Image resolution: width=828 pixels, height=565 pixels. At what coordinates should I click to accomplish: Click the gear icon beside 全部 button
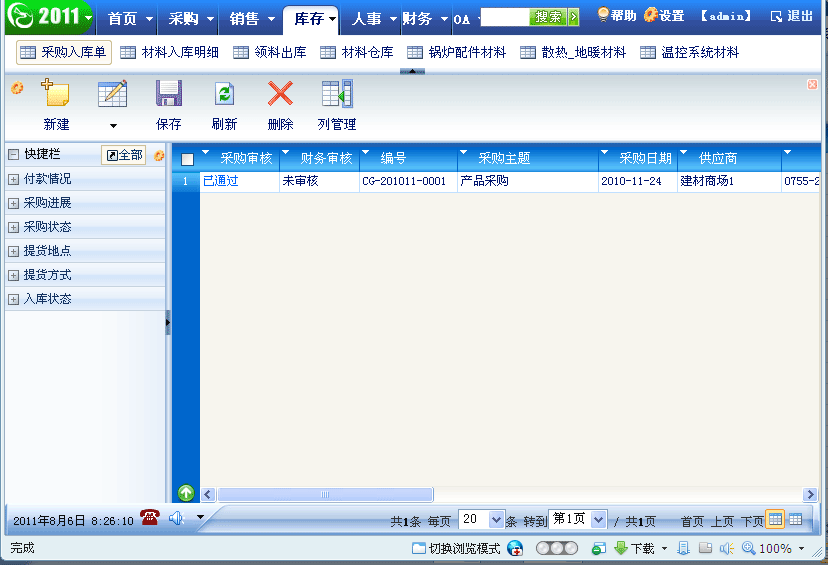pos(159,155)
